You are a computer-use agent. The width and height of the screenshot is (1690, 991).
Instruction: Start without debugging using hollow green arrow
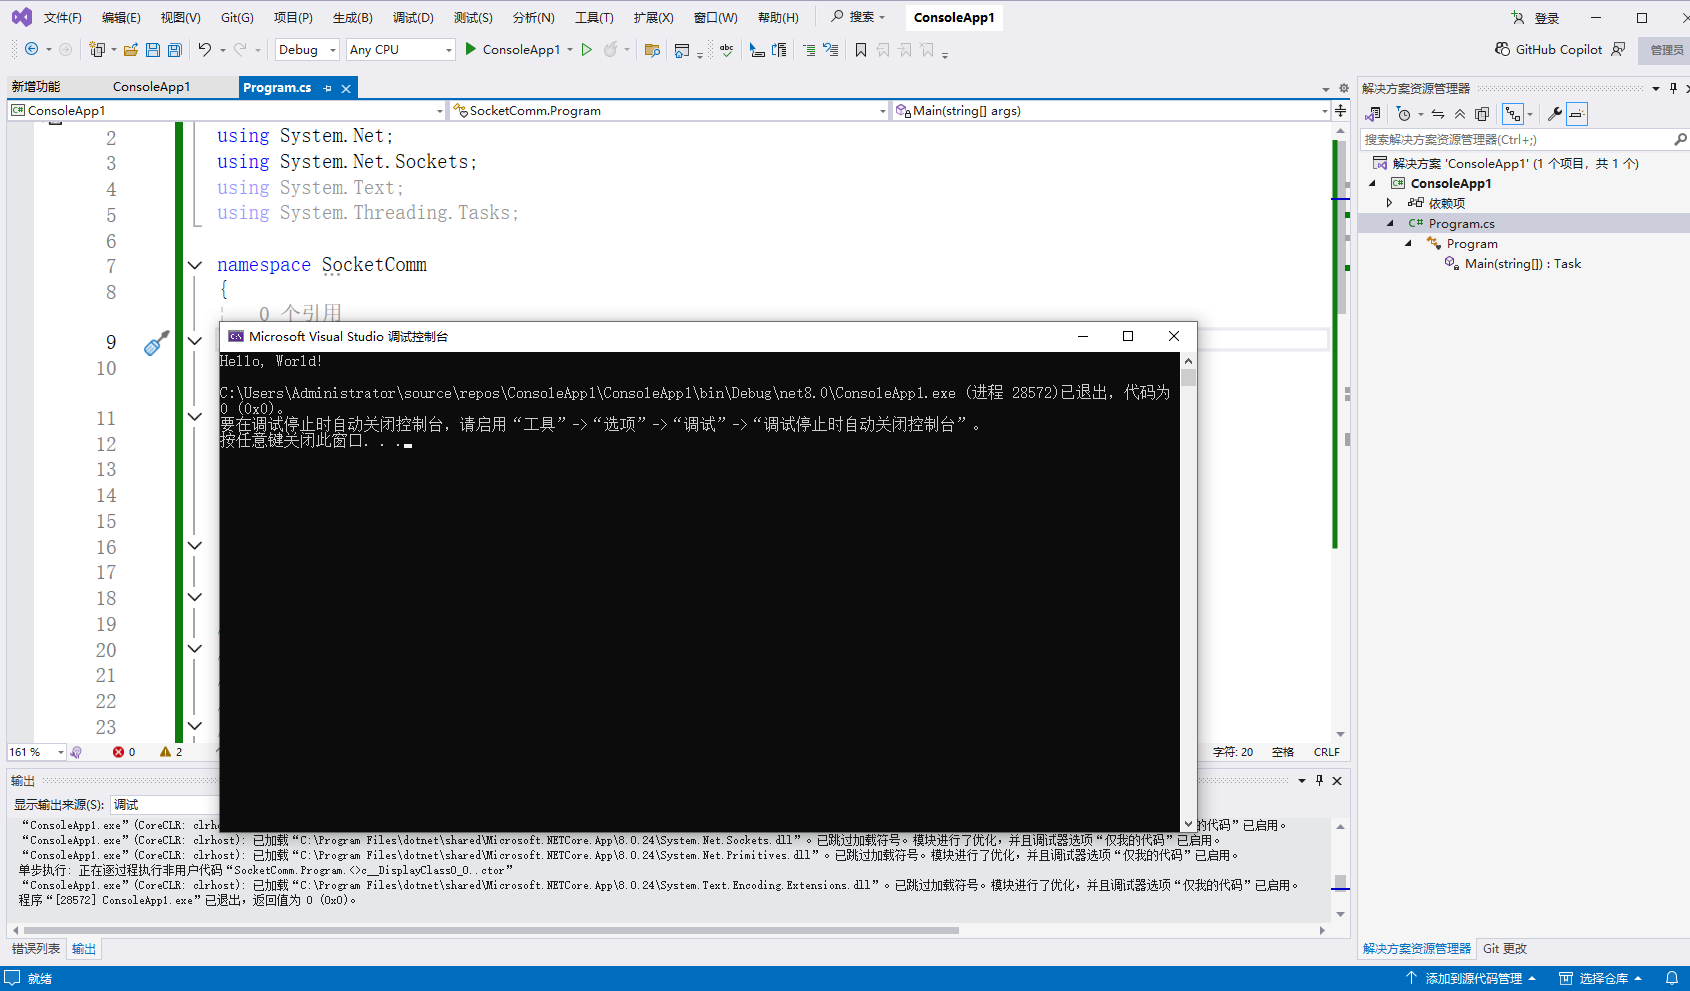587,49
